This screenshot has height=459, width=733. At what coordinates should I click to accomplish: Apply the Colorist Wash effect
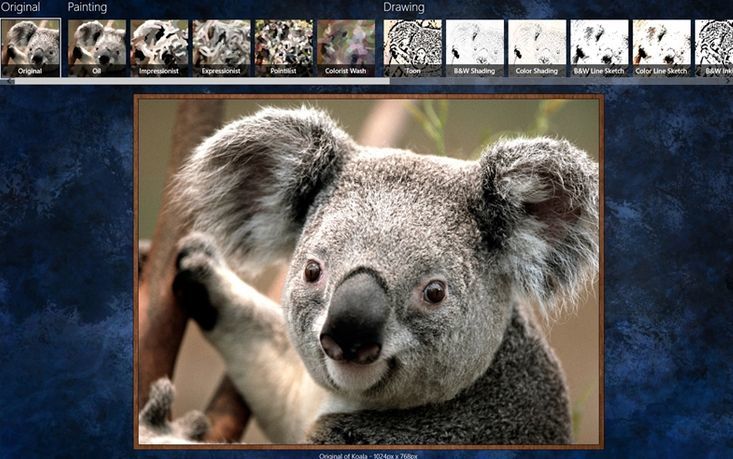click(346, 48)
